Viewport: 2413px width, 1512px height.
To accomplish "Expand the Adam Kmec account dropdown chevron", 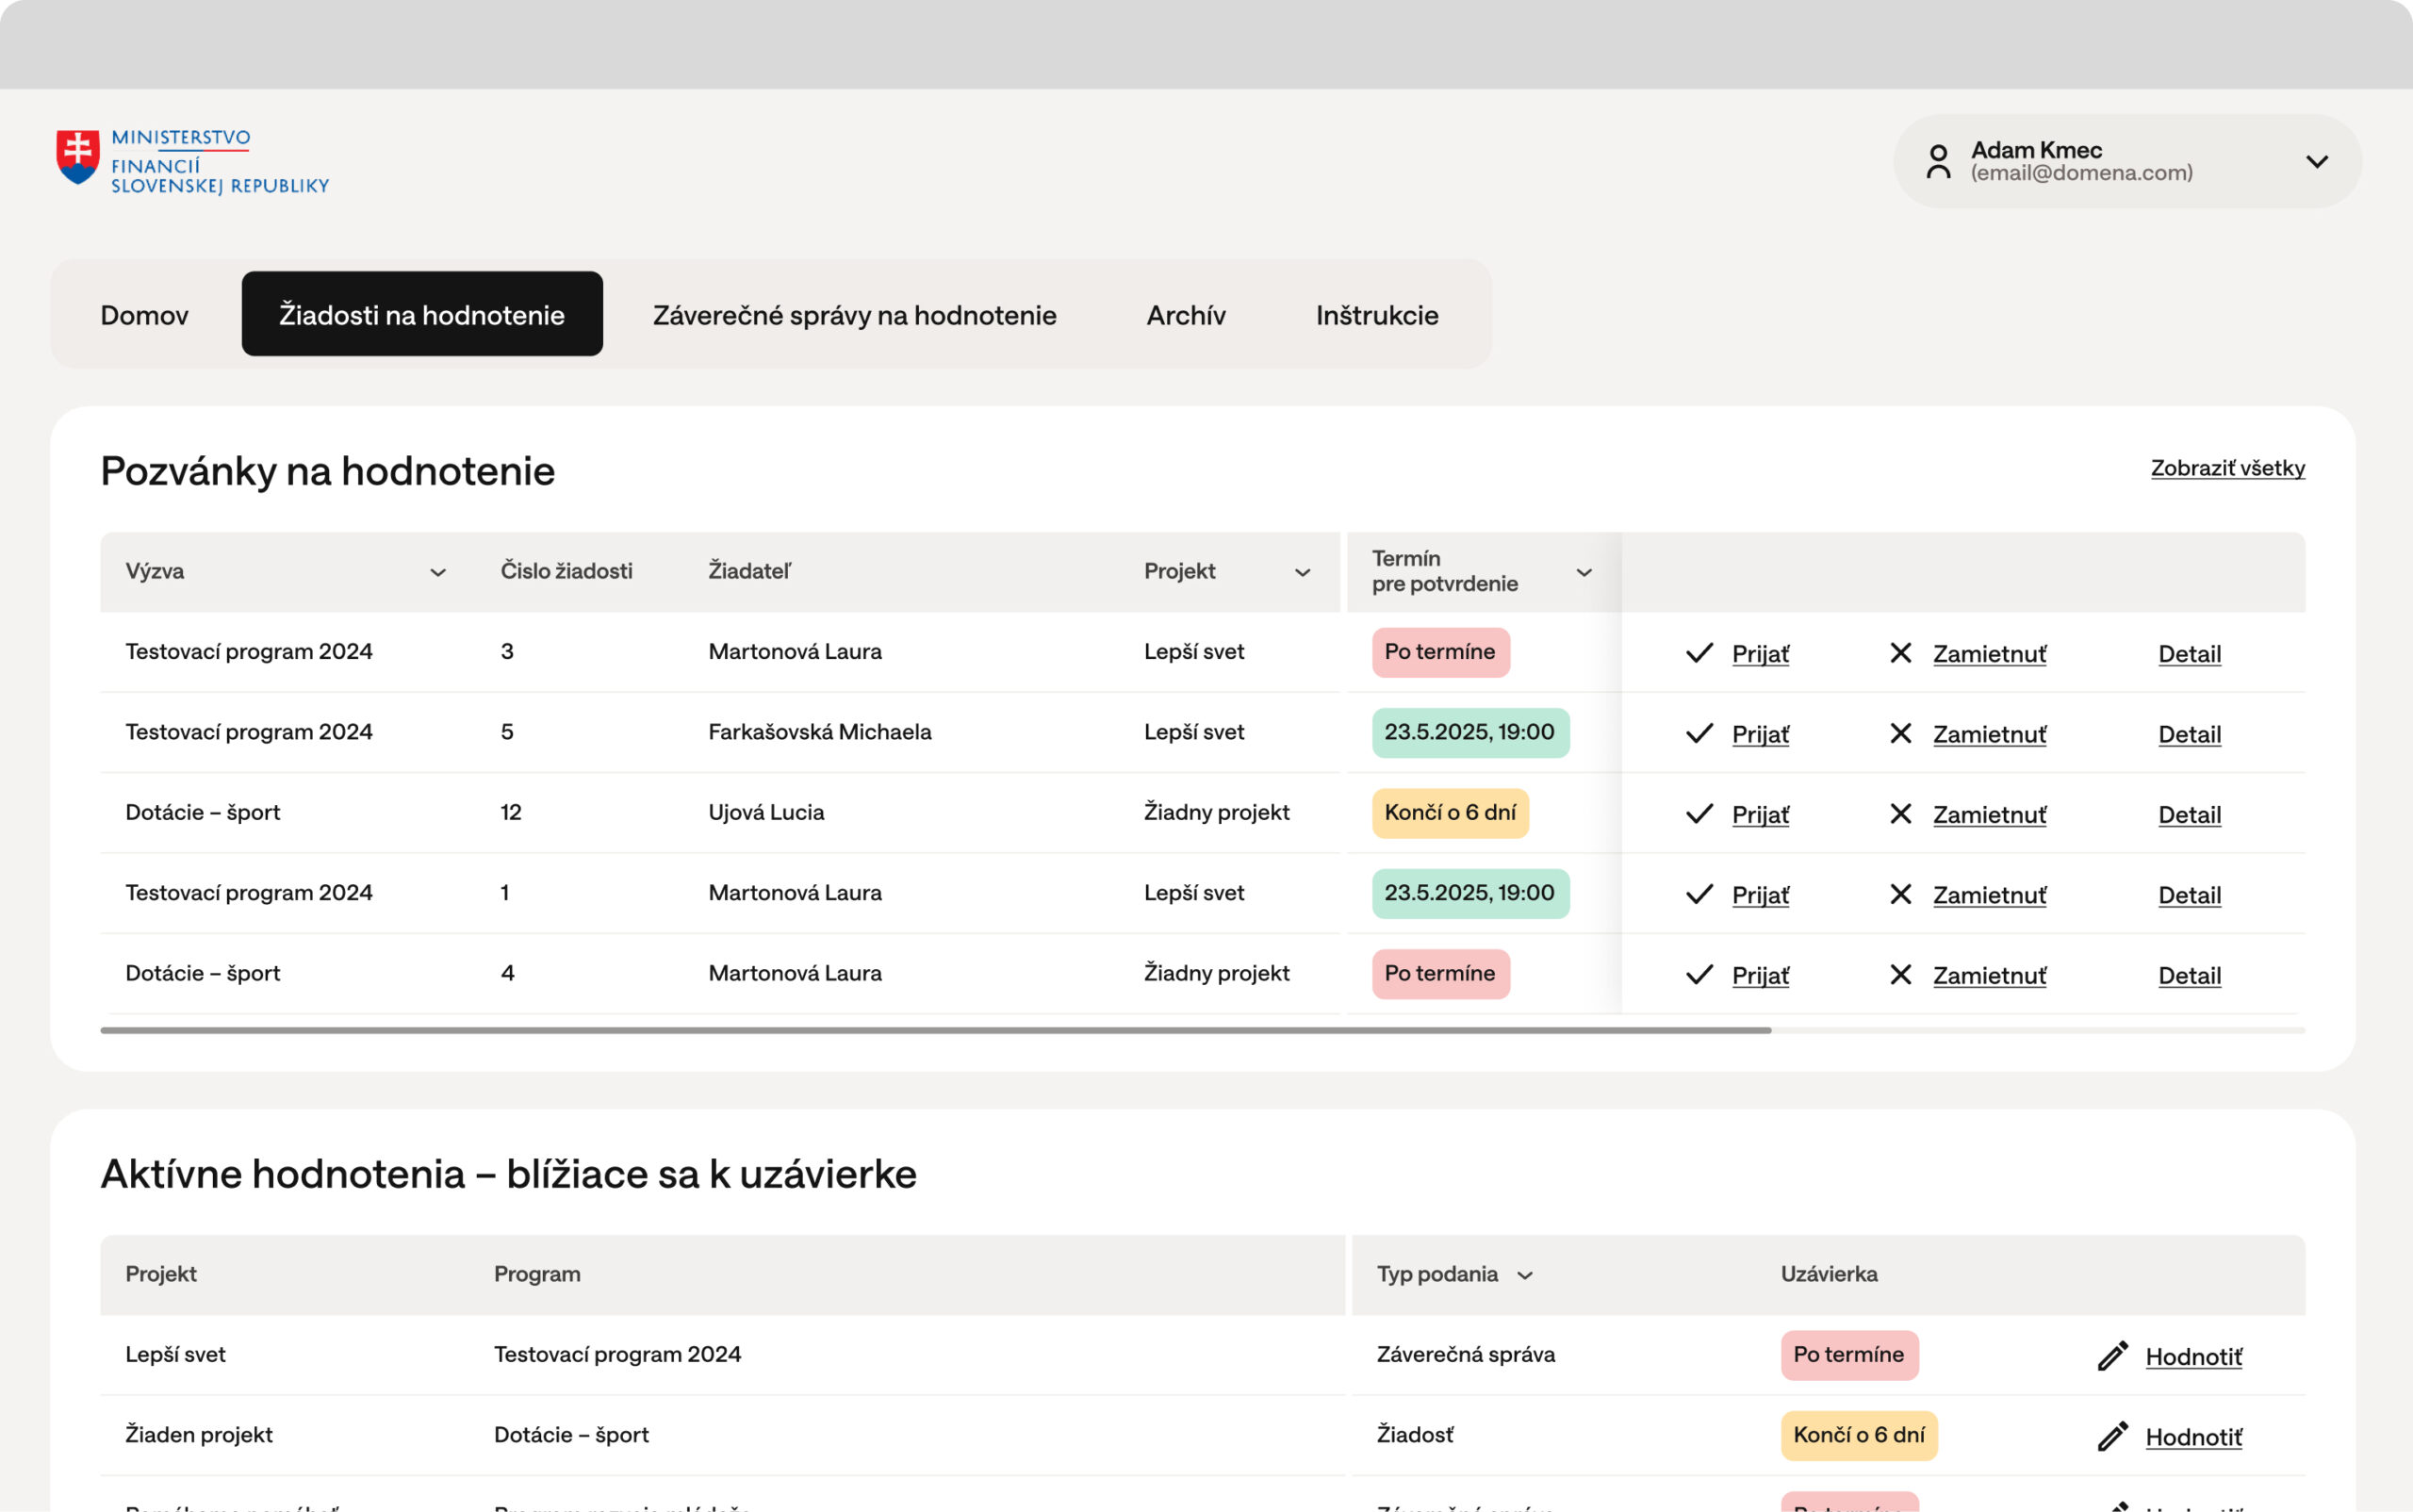I will [2317, 161].
